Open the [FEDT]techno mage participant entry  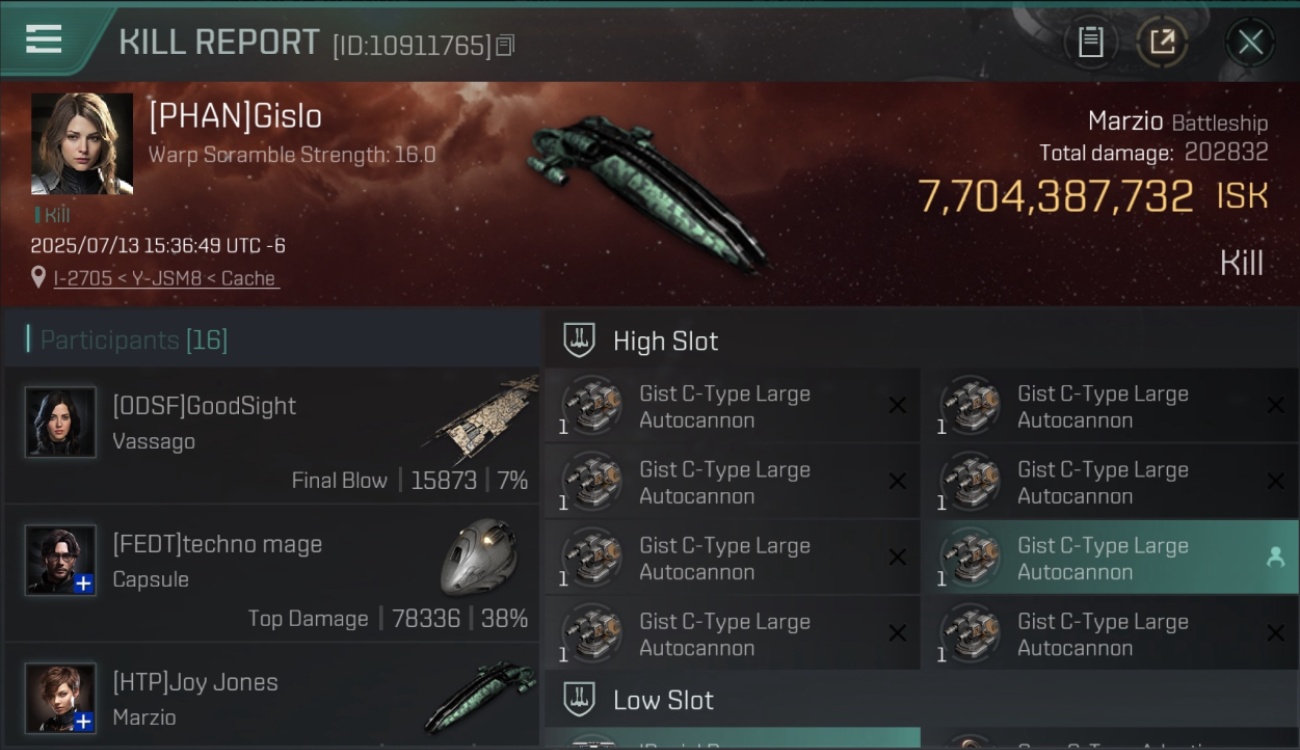pyautogui.click(x=272, y=574)
